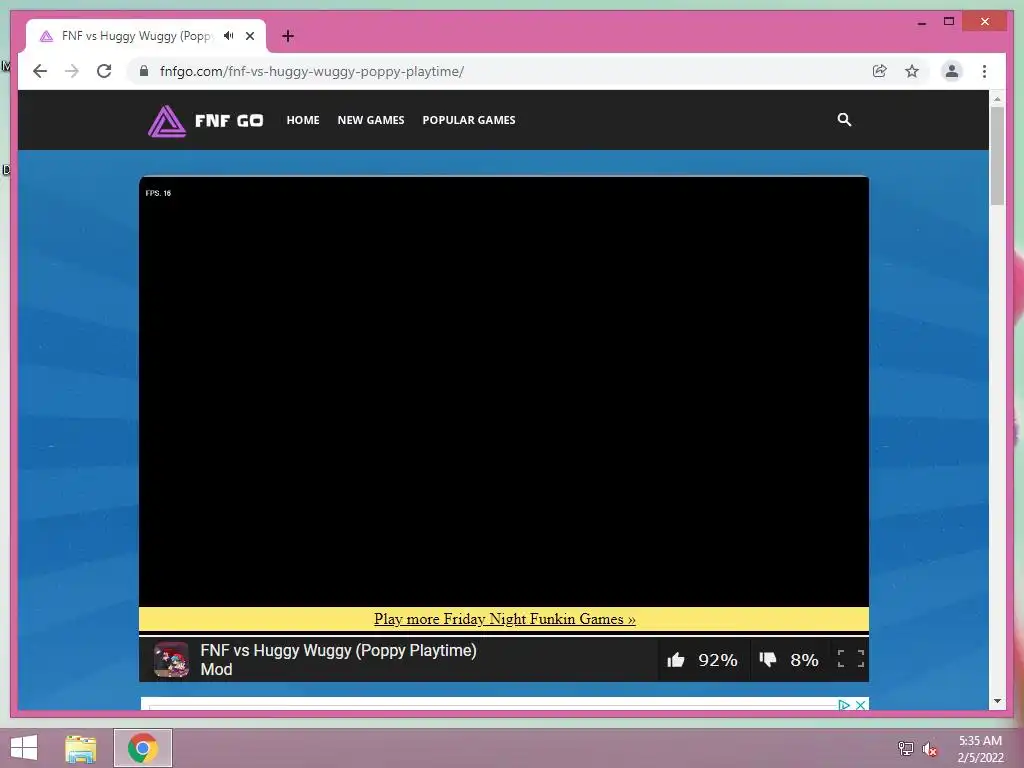Bookmark this tab with the star
This screenshot has width=1024, height=768.
point(912,71)
